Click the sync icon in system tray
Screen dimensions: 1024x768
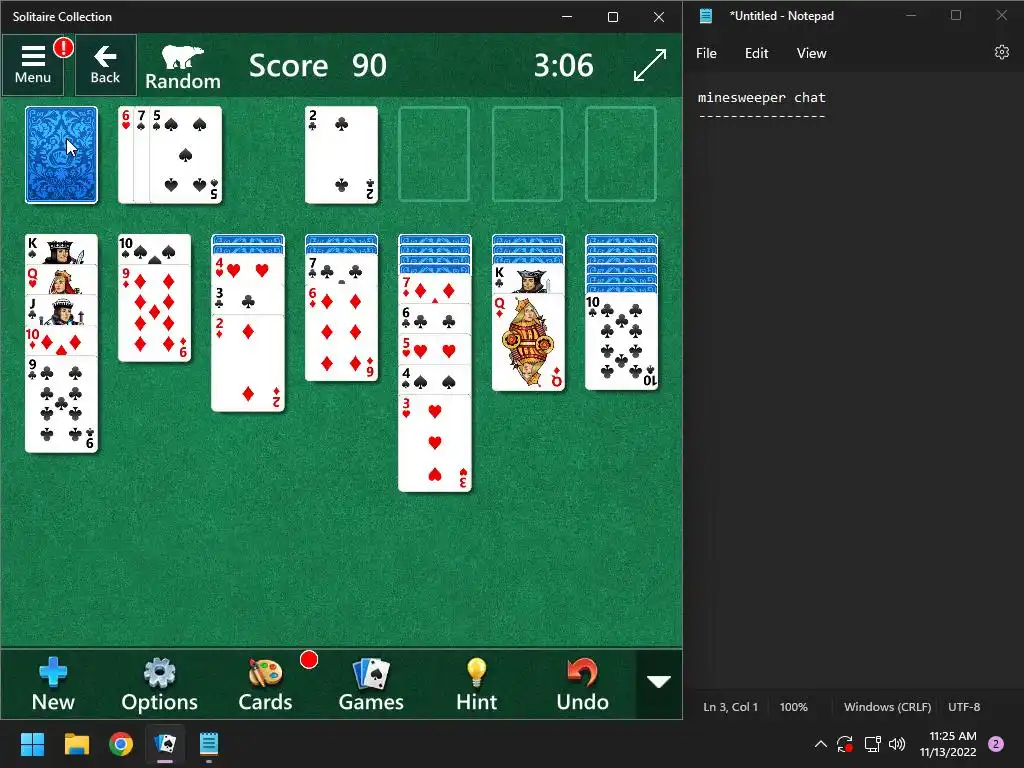pyautogui.click(x=844, y=744)
